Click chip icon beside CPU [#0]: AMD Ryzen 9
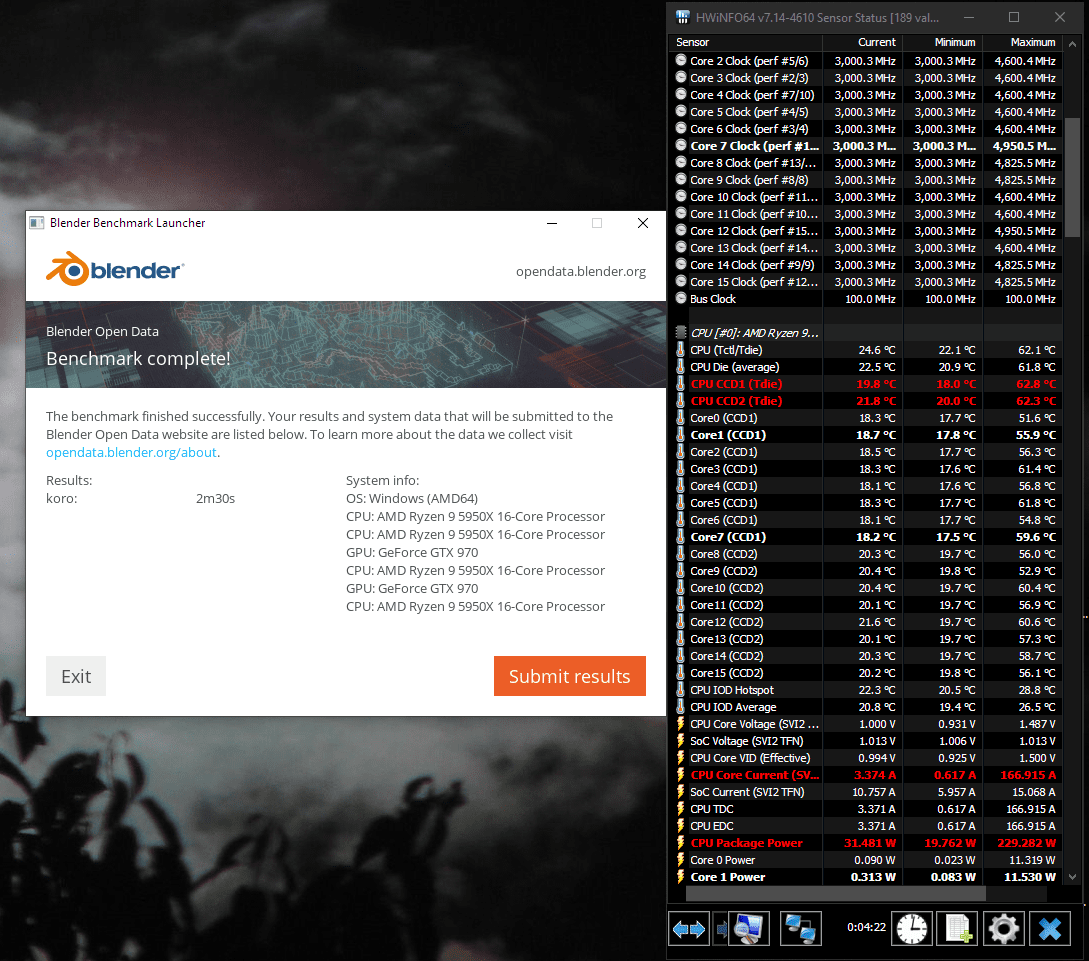This screenshot has width=1089, height=961. [x=681, y=333]
